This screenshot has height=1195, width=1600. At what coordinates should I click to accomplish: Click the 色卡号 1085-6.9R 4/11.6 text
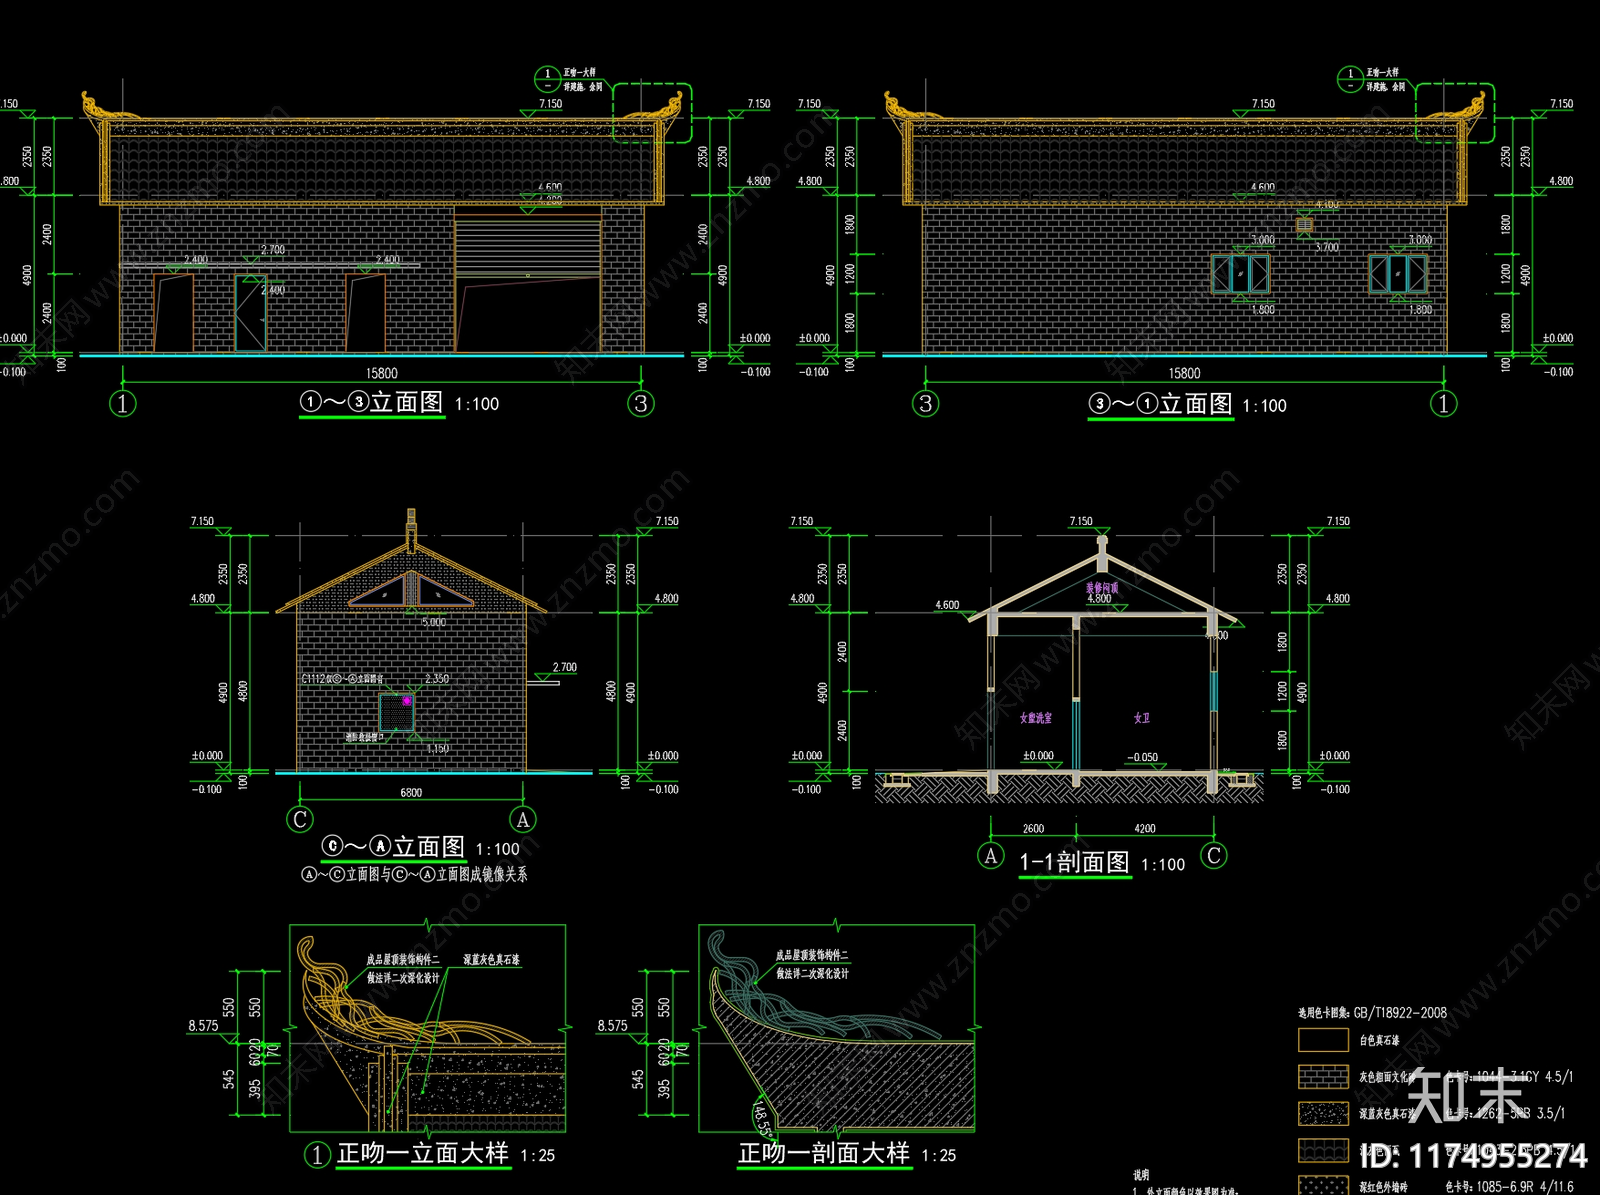1508,1187
